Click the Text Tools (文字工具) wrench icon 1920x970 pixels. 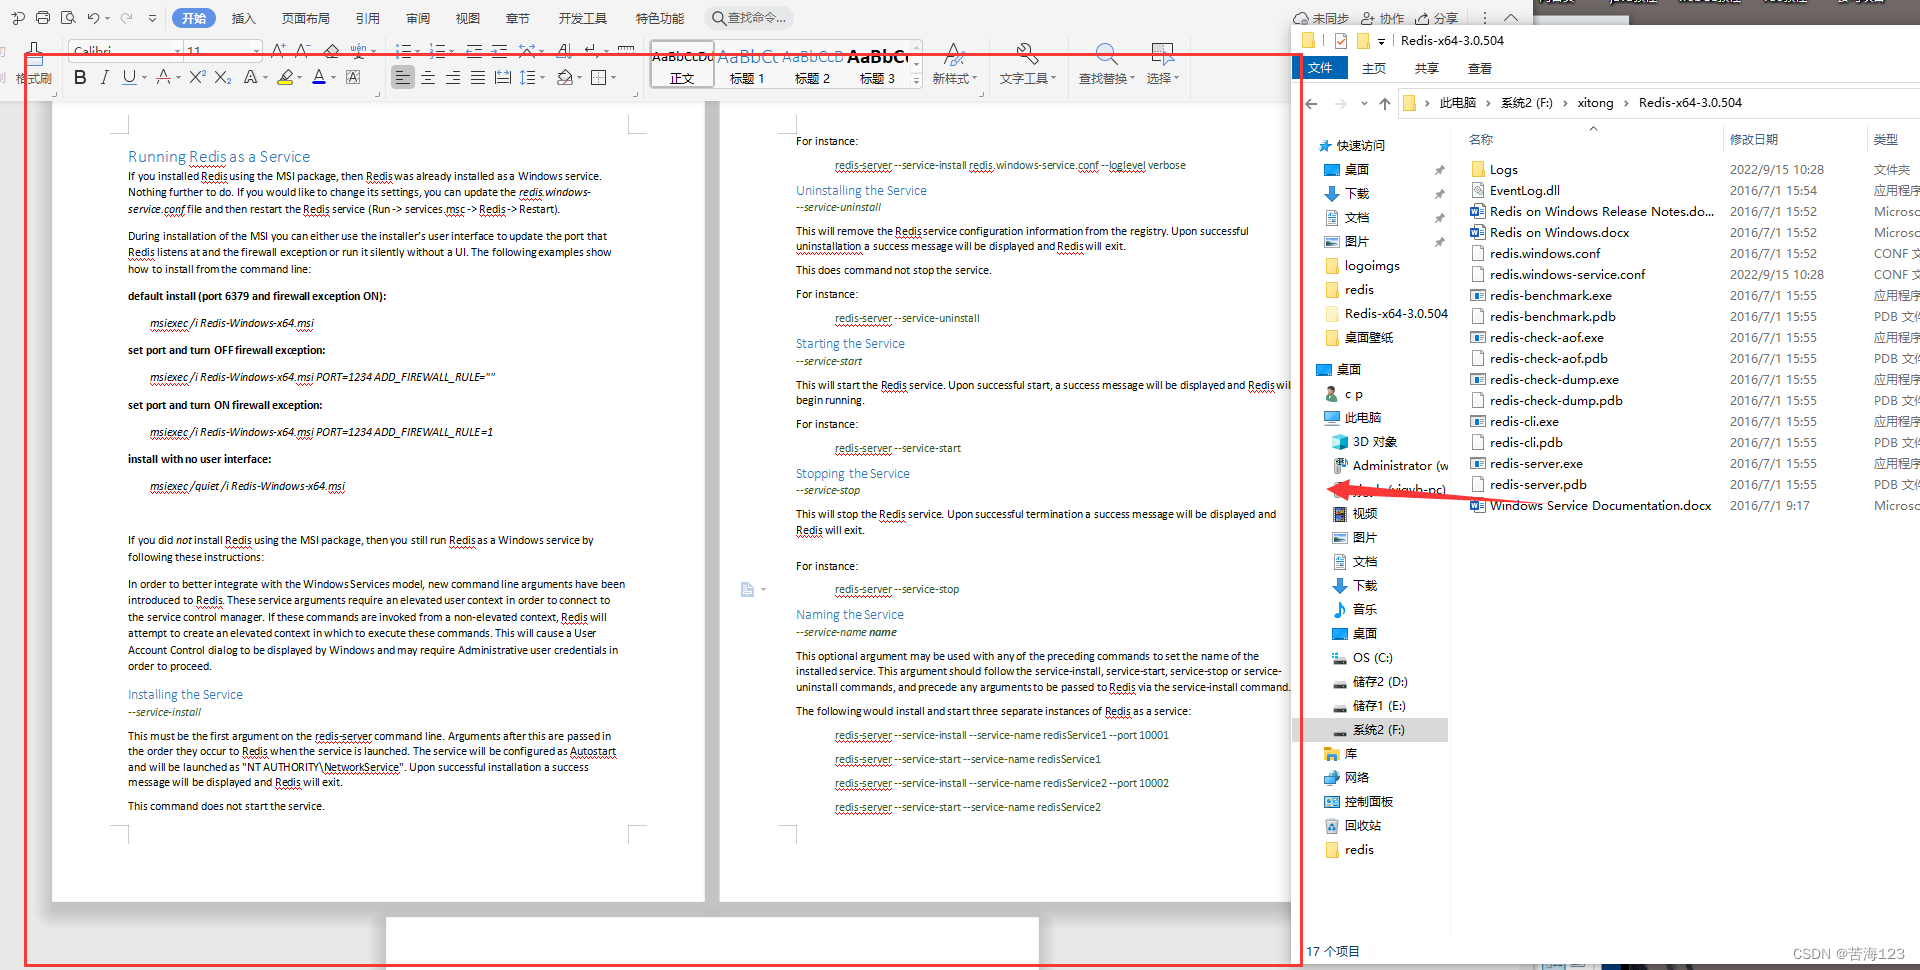[1027, 54]
